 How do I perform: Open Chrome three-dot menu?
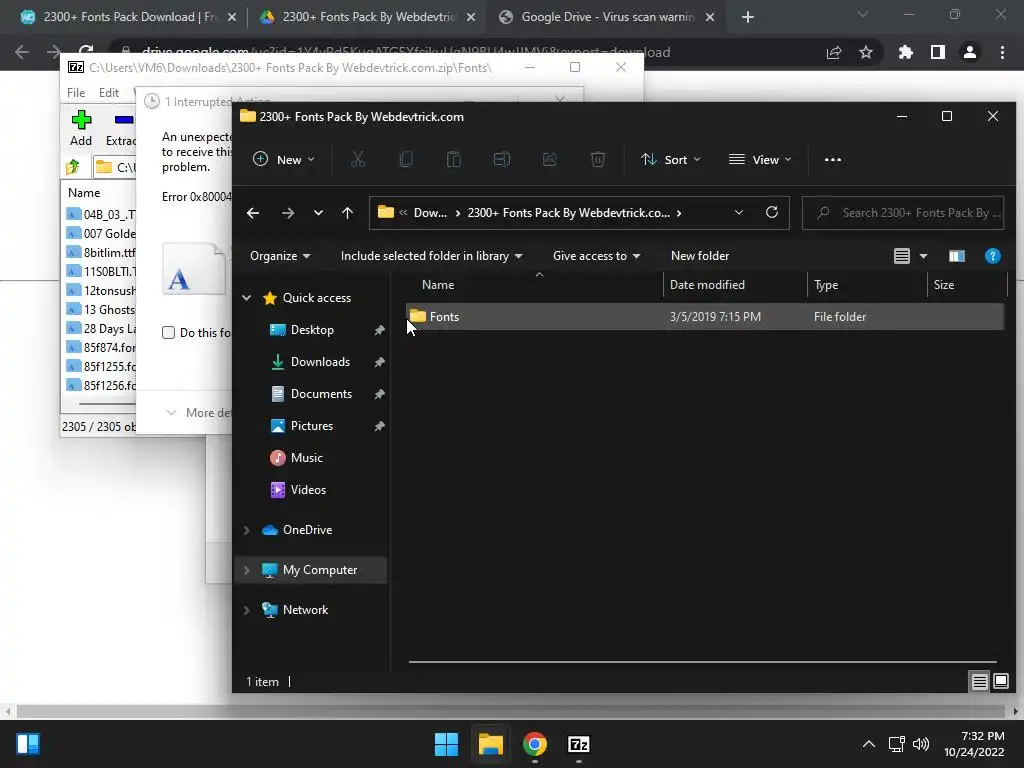click(1002, 52)
